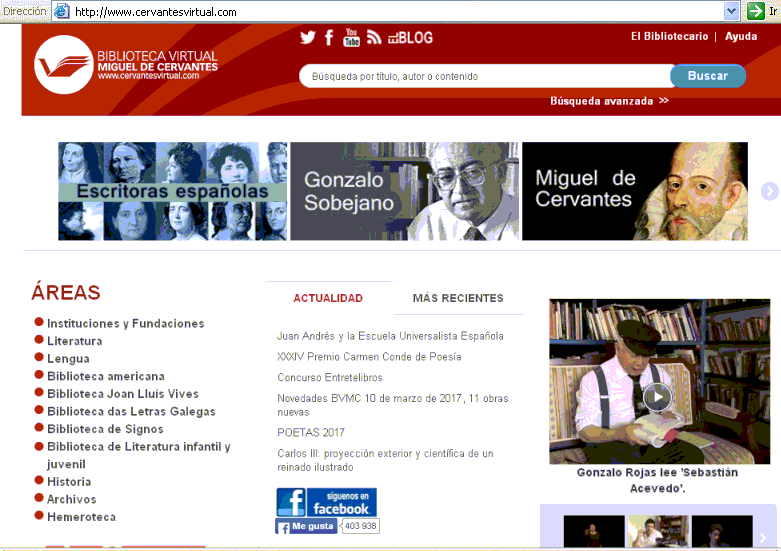Viewport: 781px width, 551px height.
Task: Click the Internet Explorer page icon
Action: point(61,11)
